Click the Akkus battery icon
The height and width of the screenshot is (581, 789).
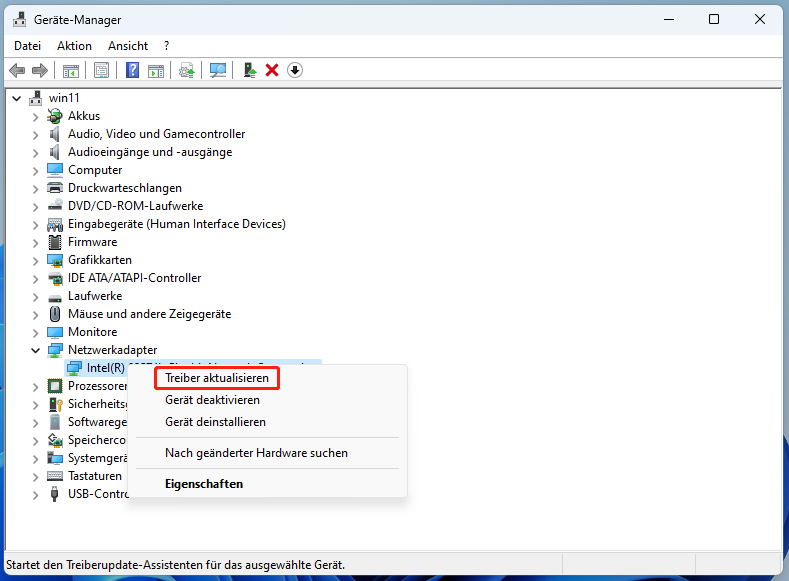pyautogui.click(x=54, y=116)
